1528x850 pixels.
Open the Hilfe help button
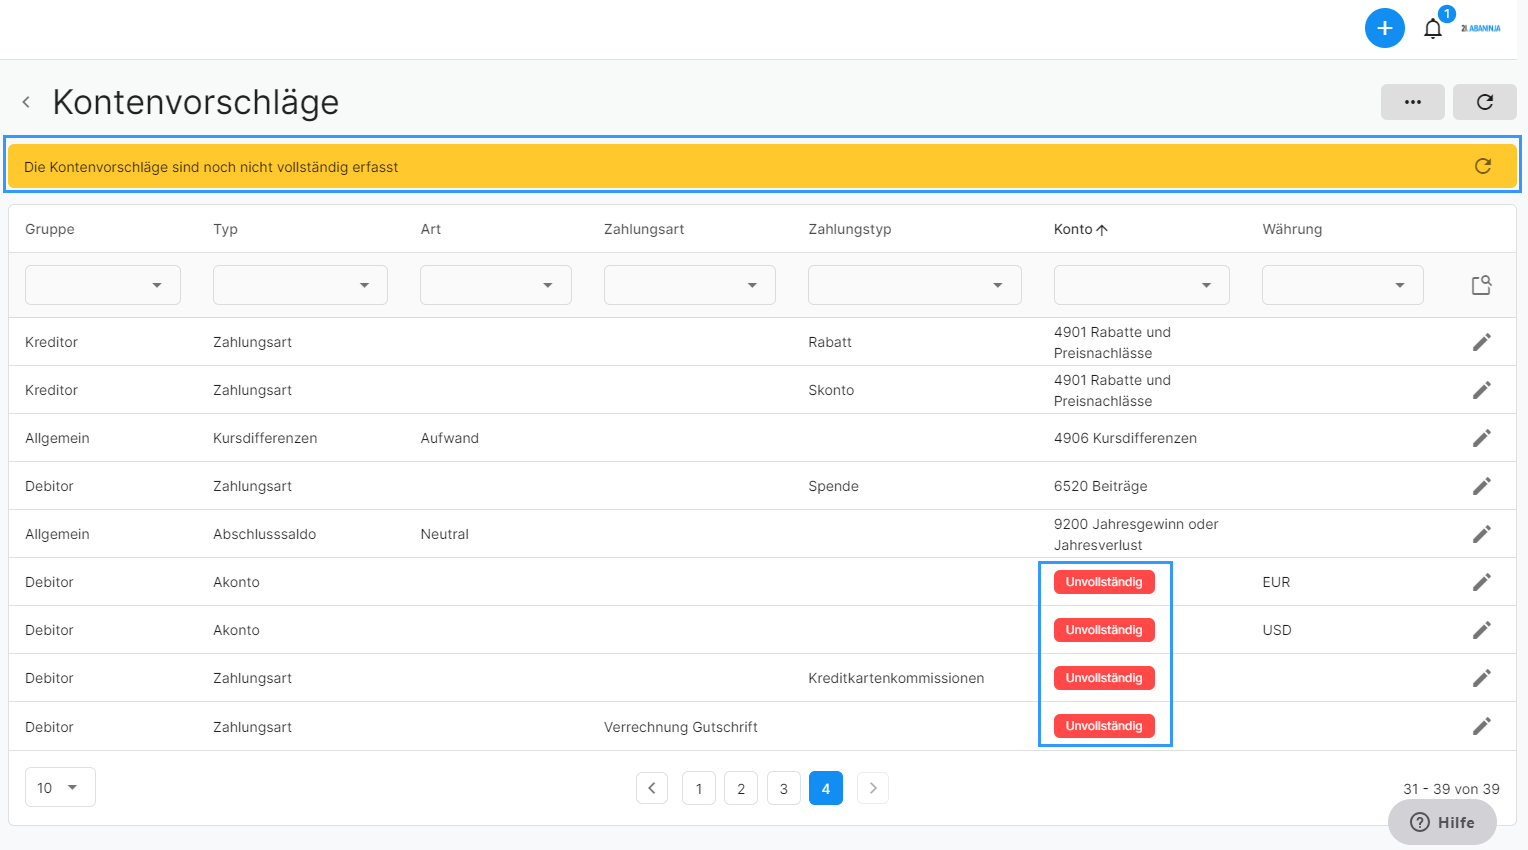[1442, 822]
